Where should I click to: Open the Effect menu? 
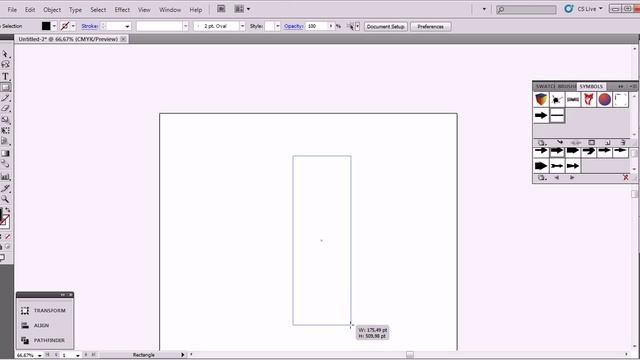tap(122, 9)
